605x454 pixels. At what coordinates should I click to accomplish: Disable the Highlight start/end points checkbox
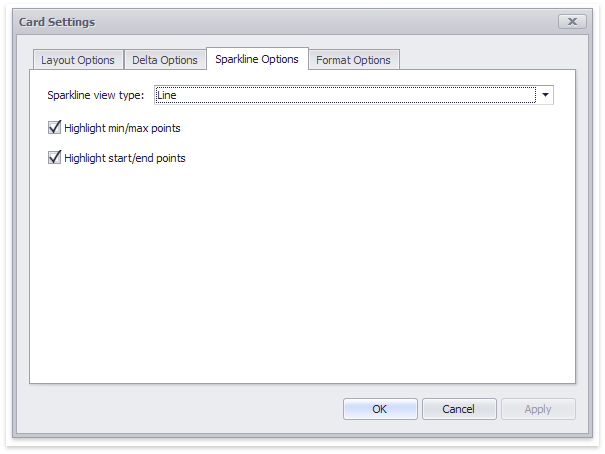(x=55, y=158)
